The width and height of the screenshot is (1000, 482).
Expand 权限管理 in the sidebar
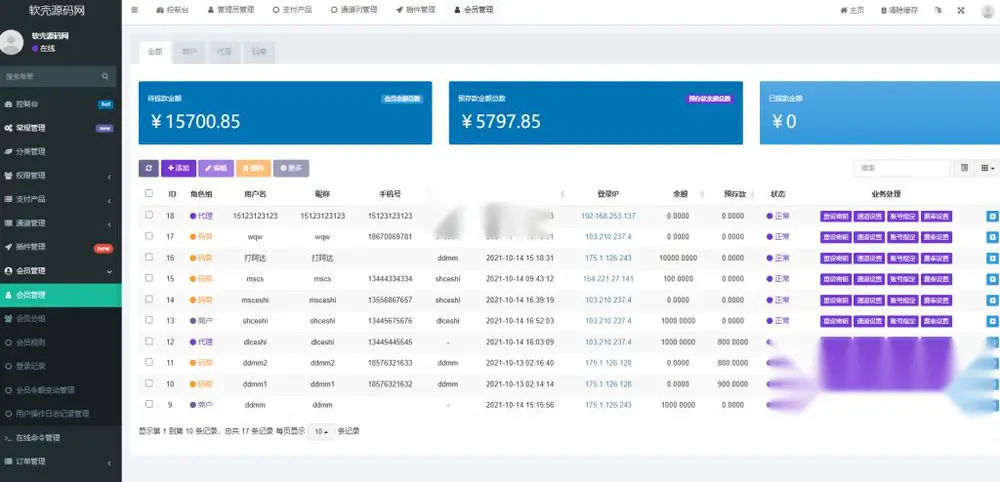pos(61,175)
